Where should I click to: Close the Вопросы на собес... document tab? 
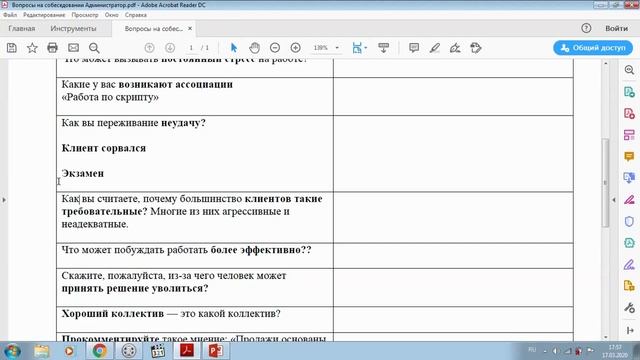click(190, 29)
